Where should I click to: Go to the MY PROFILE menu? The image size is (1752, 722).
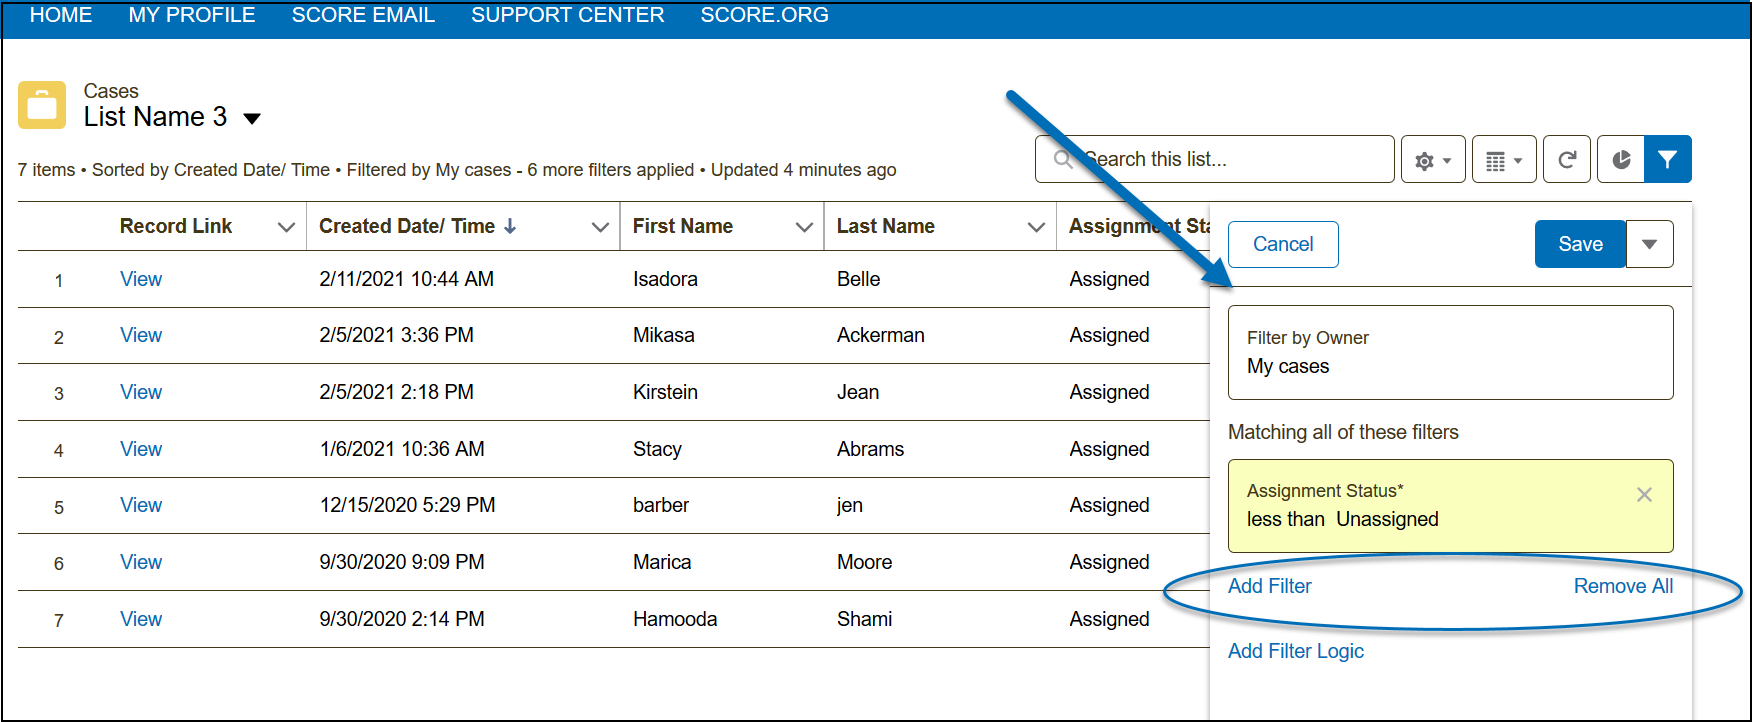192,15
